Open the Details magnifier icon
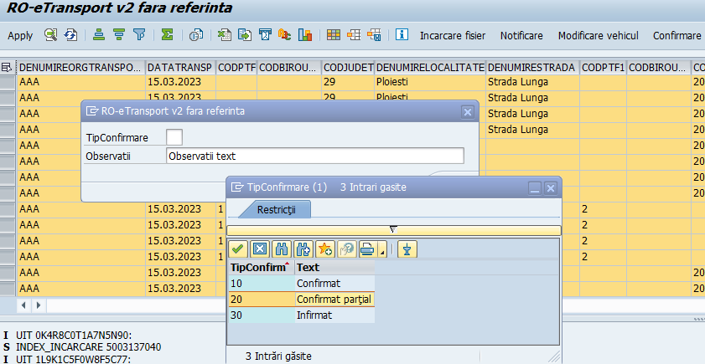The height and width of the screenshot is (364, 705). 50,35
